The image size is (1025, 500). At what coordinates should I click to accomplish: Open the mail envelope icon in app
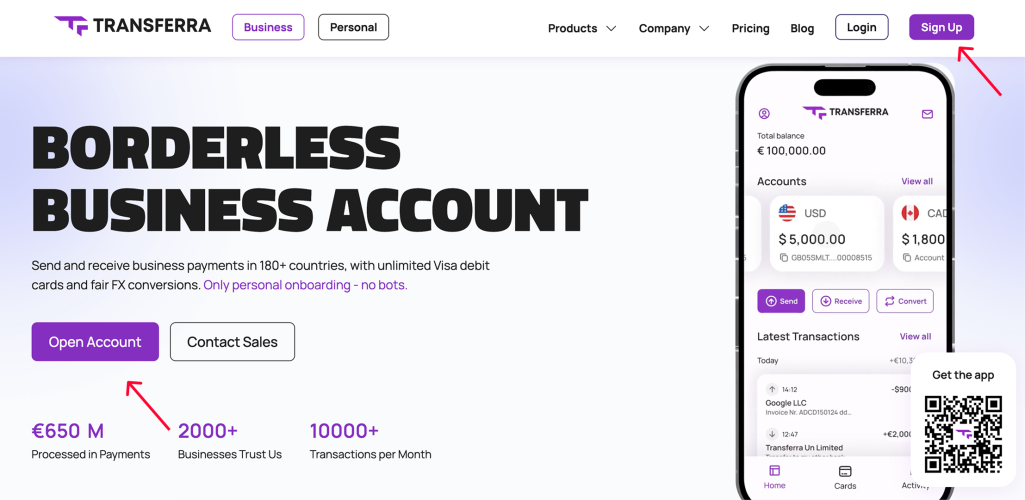(x=927, y=114)
